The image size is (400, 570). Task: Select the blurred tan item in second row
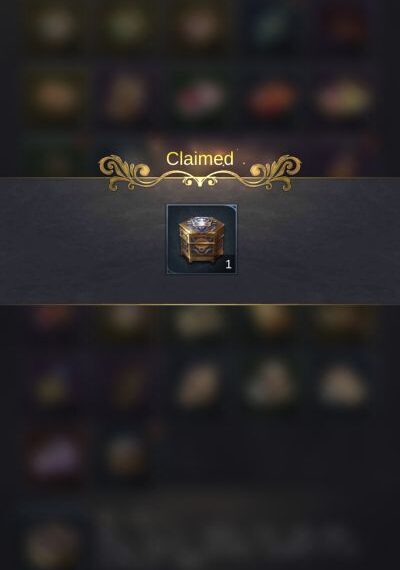point(126,97)
